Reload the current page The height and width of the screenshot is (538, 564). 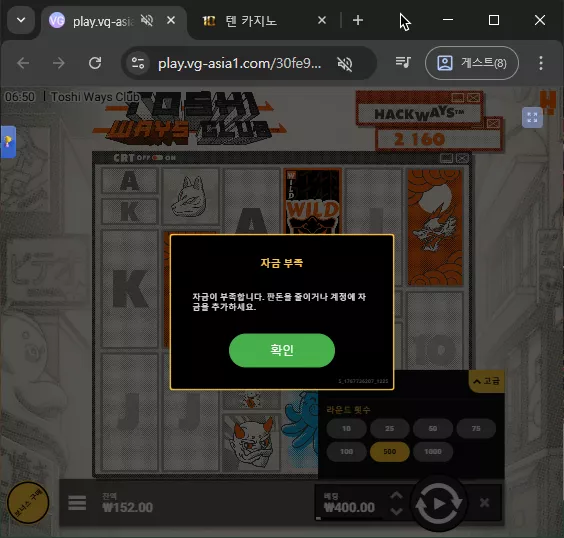tap(95, 63)
